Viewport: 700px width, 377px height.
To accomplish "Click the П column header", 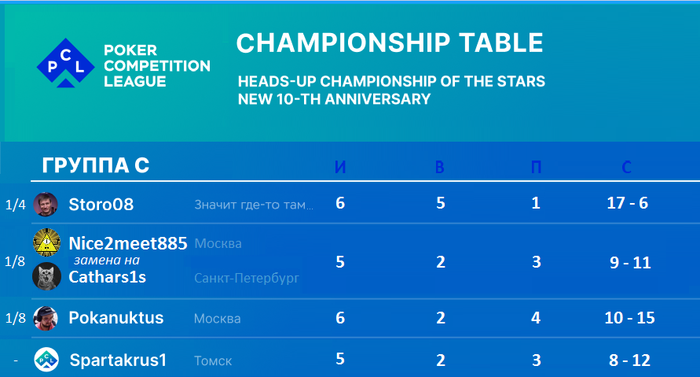I will [x=536, y=167].
